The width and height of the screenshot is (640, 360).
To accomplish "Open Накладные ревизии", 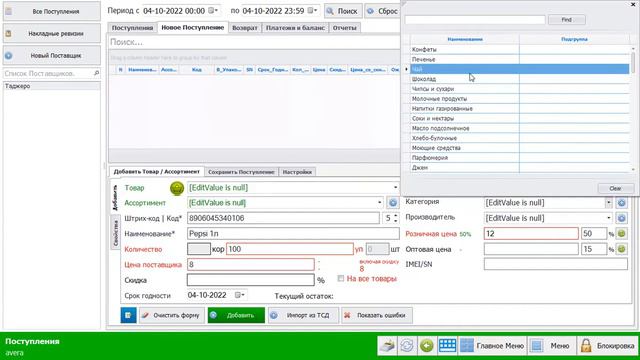I will [x=51, y=33].
